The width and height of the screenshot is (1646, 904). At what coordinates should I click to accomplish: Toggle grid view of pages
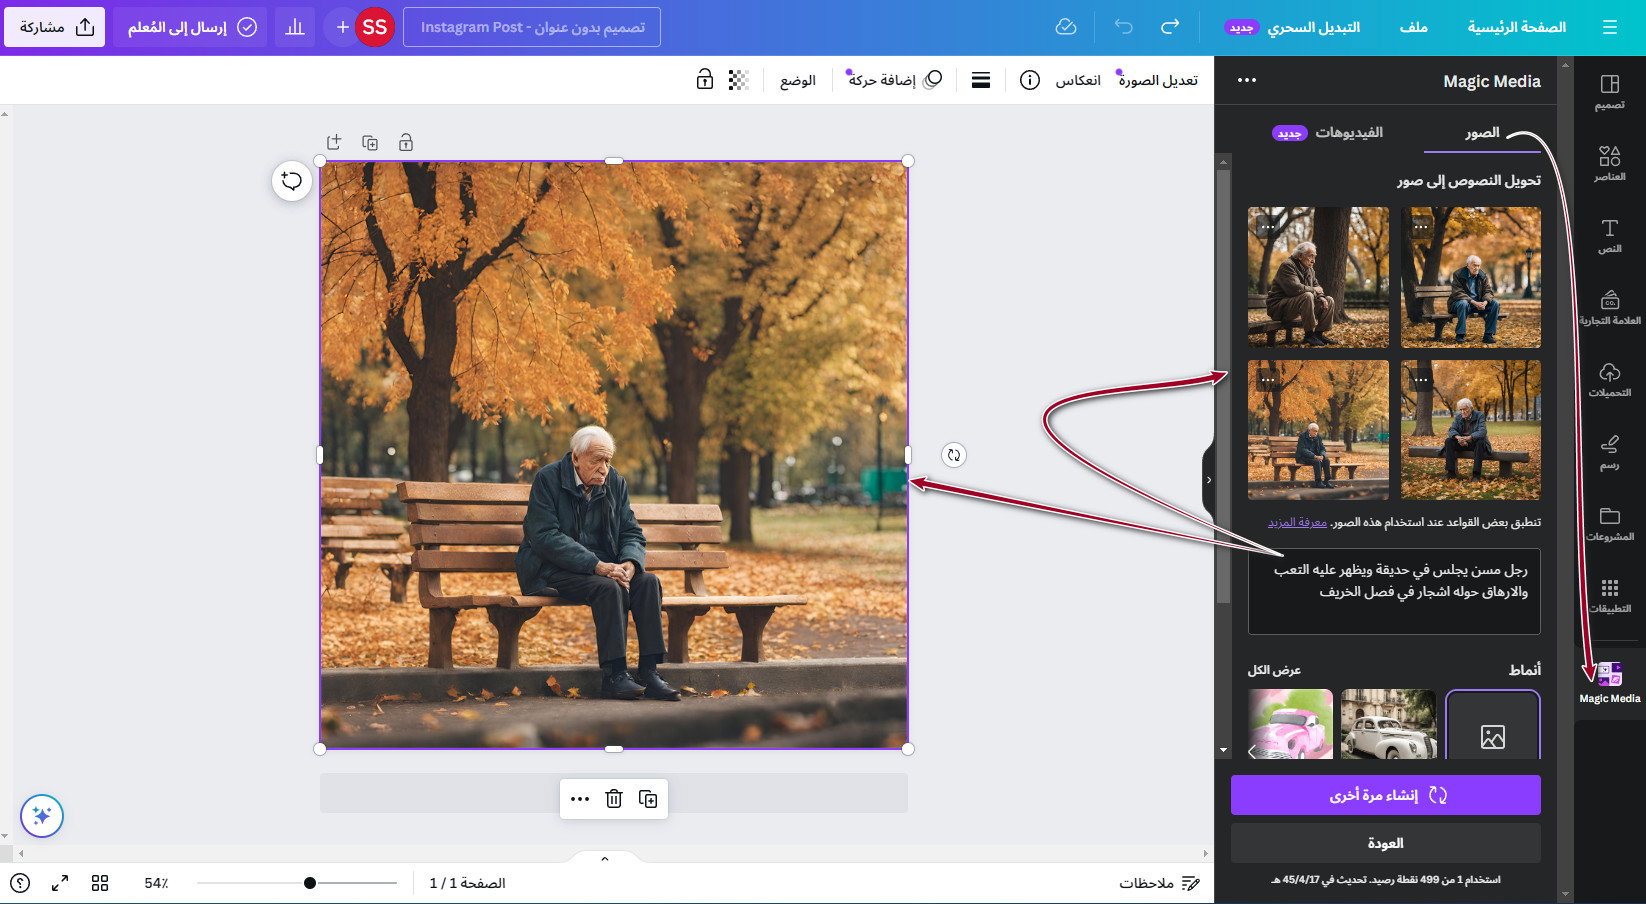[100, 883]
